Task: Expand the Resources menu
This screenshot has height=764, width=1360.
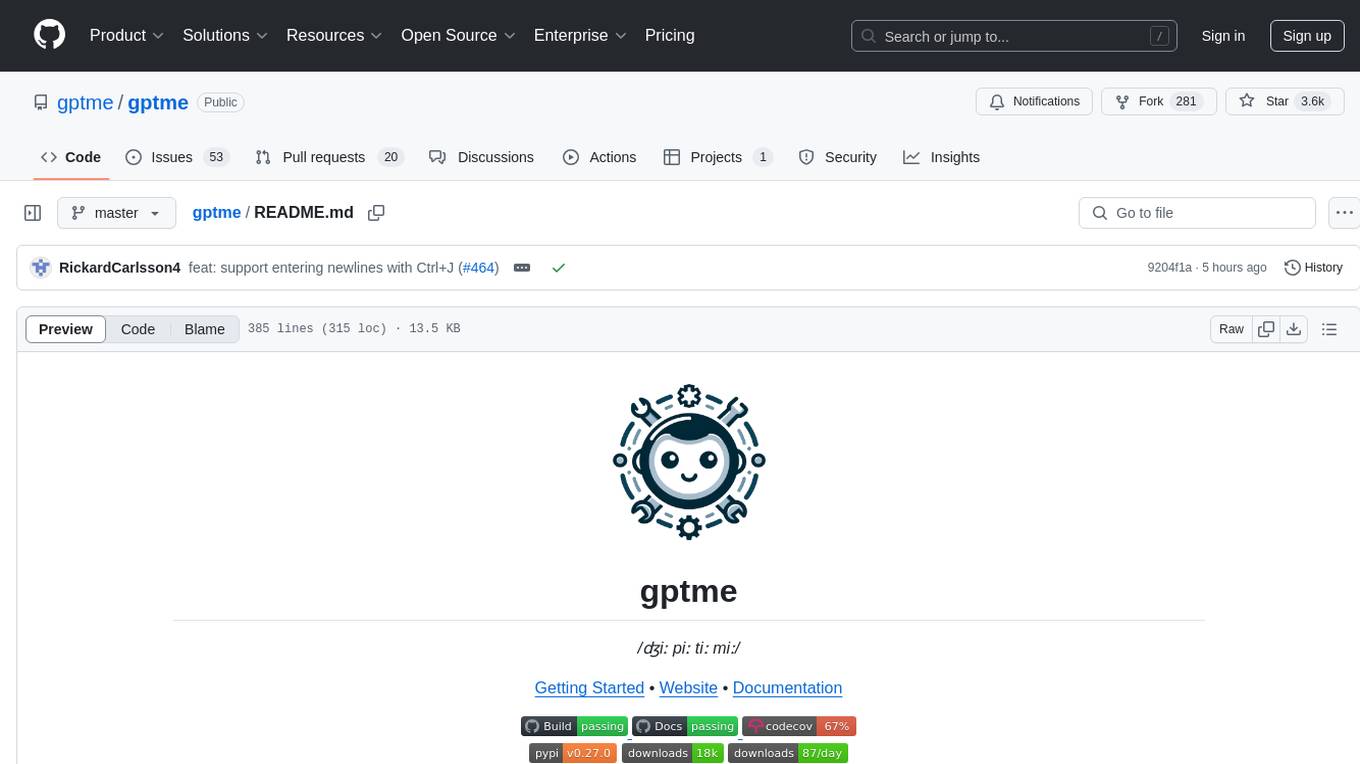Action: [x=334, y=35]
